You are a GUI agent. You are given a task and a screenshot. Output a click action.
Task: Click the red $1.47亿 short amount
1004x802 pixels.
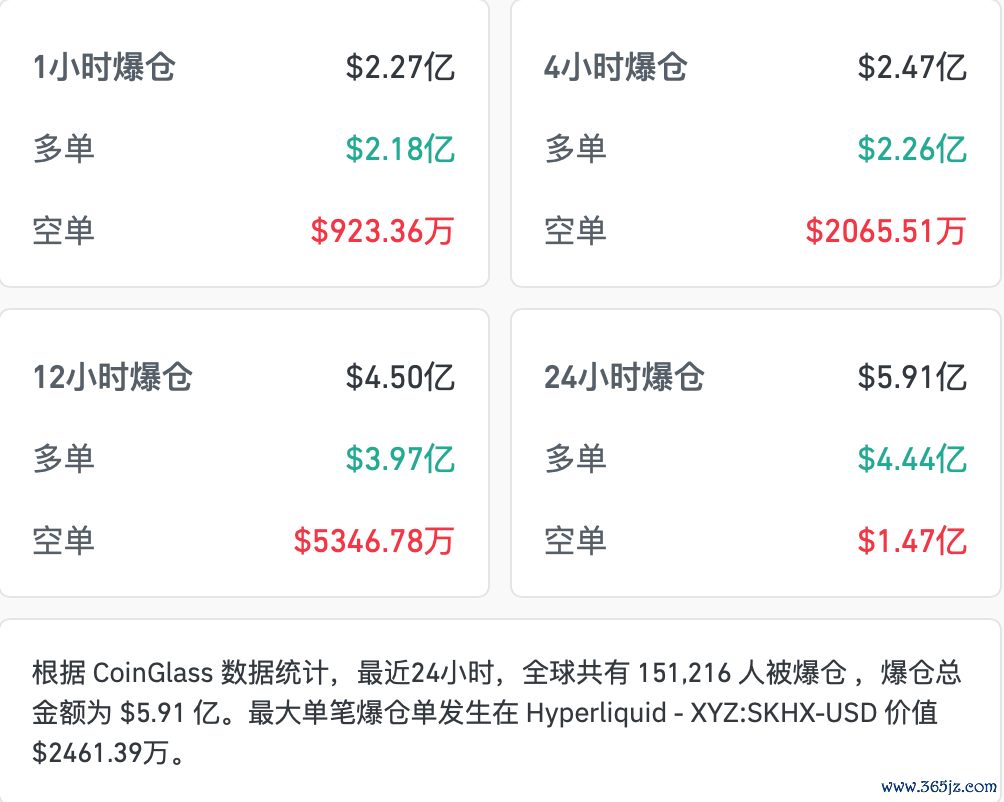pos(912,541)
